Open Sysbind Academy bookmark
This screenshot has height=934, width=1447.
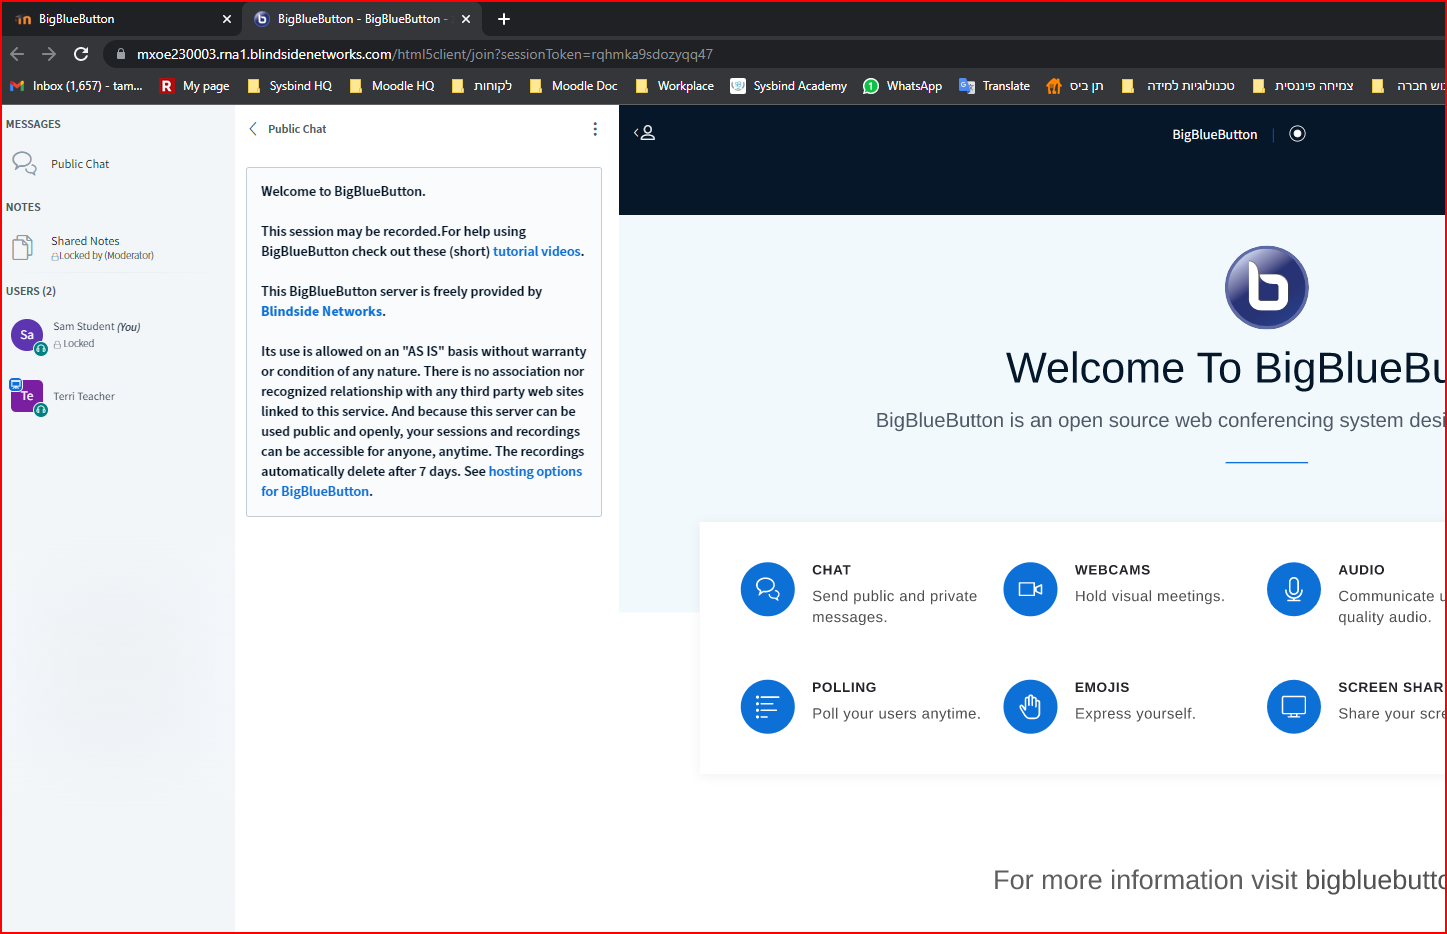(789, 86)
